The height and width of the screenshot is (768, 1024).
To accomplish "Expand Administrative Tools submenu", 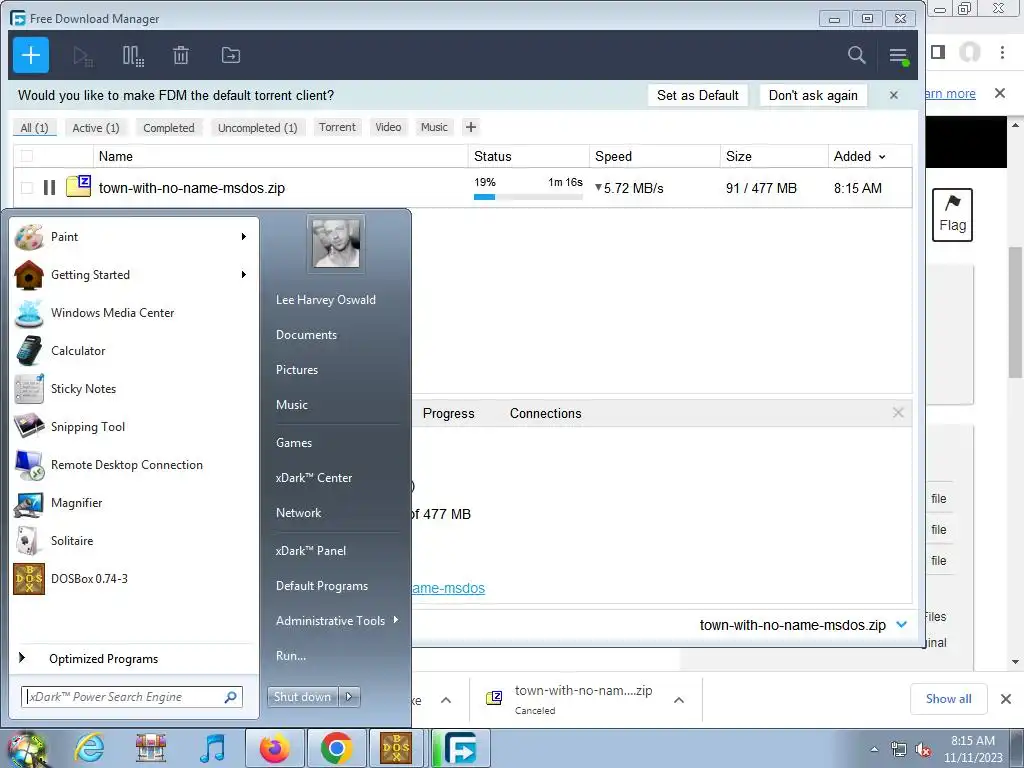I will point(396,620).
